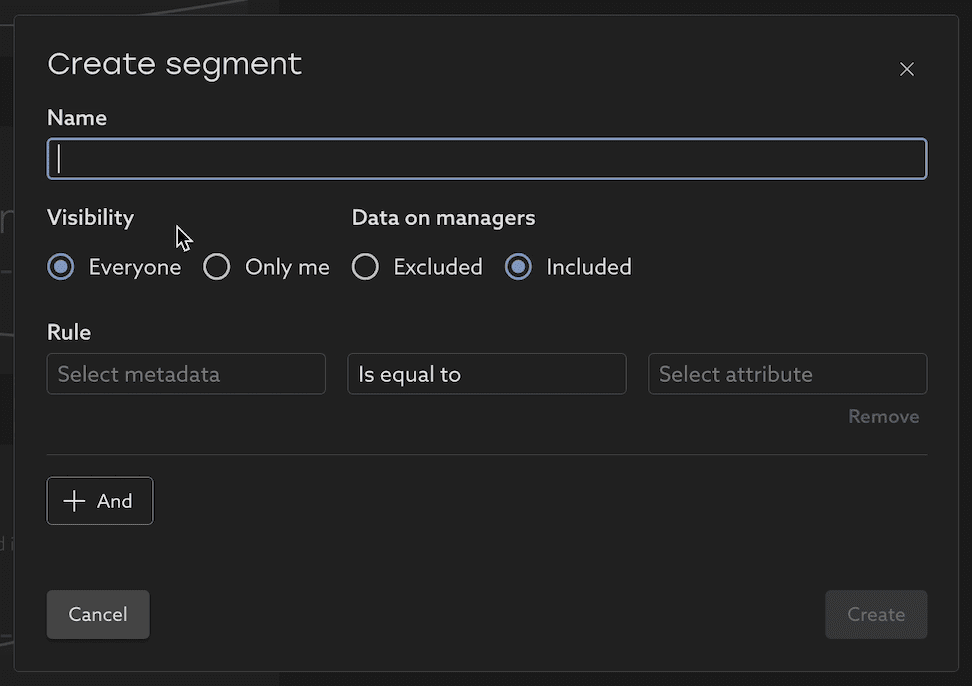Open the Select attribute dropdown
The image size is (972, 686).
[787, 374]
